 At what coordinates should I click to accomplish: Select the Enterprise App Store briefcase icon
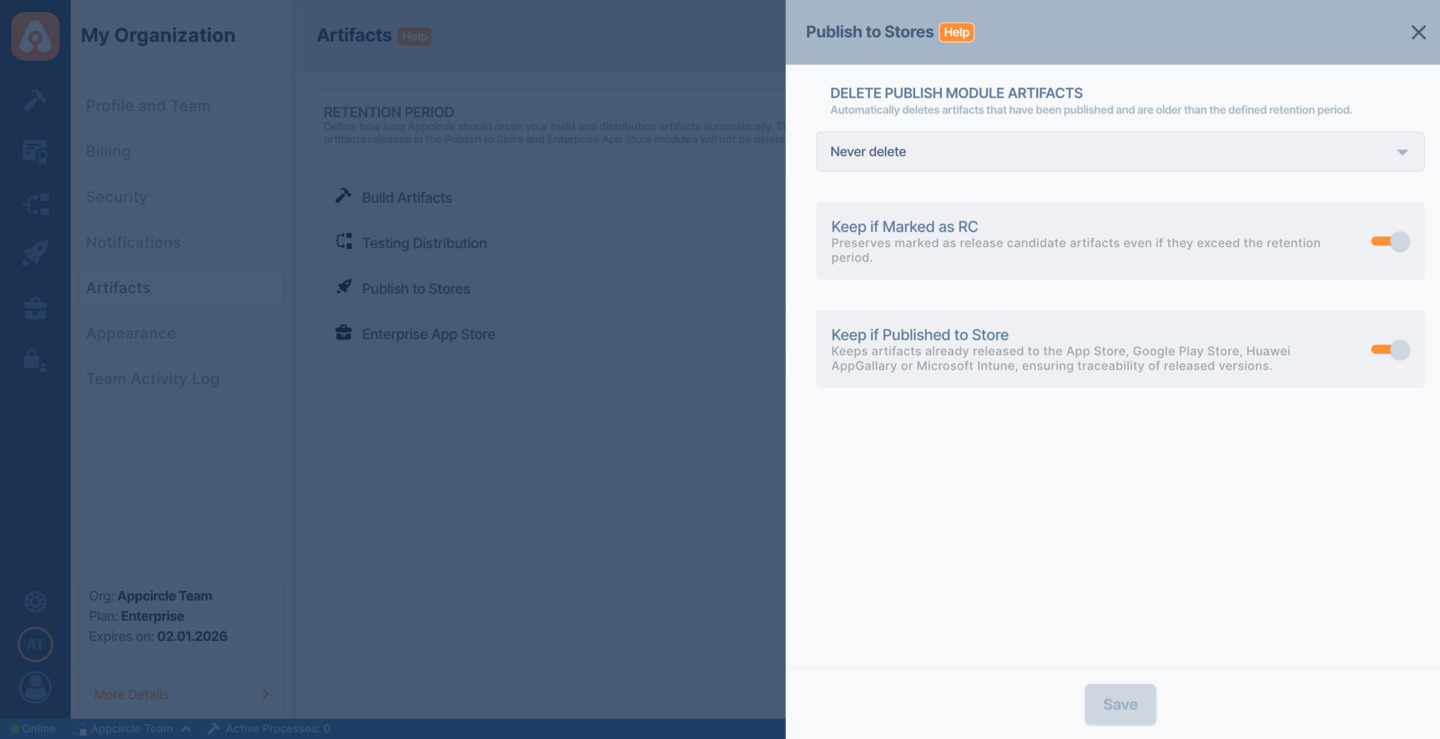click(x=35, y=308)
